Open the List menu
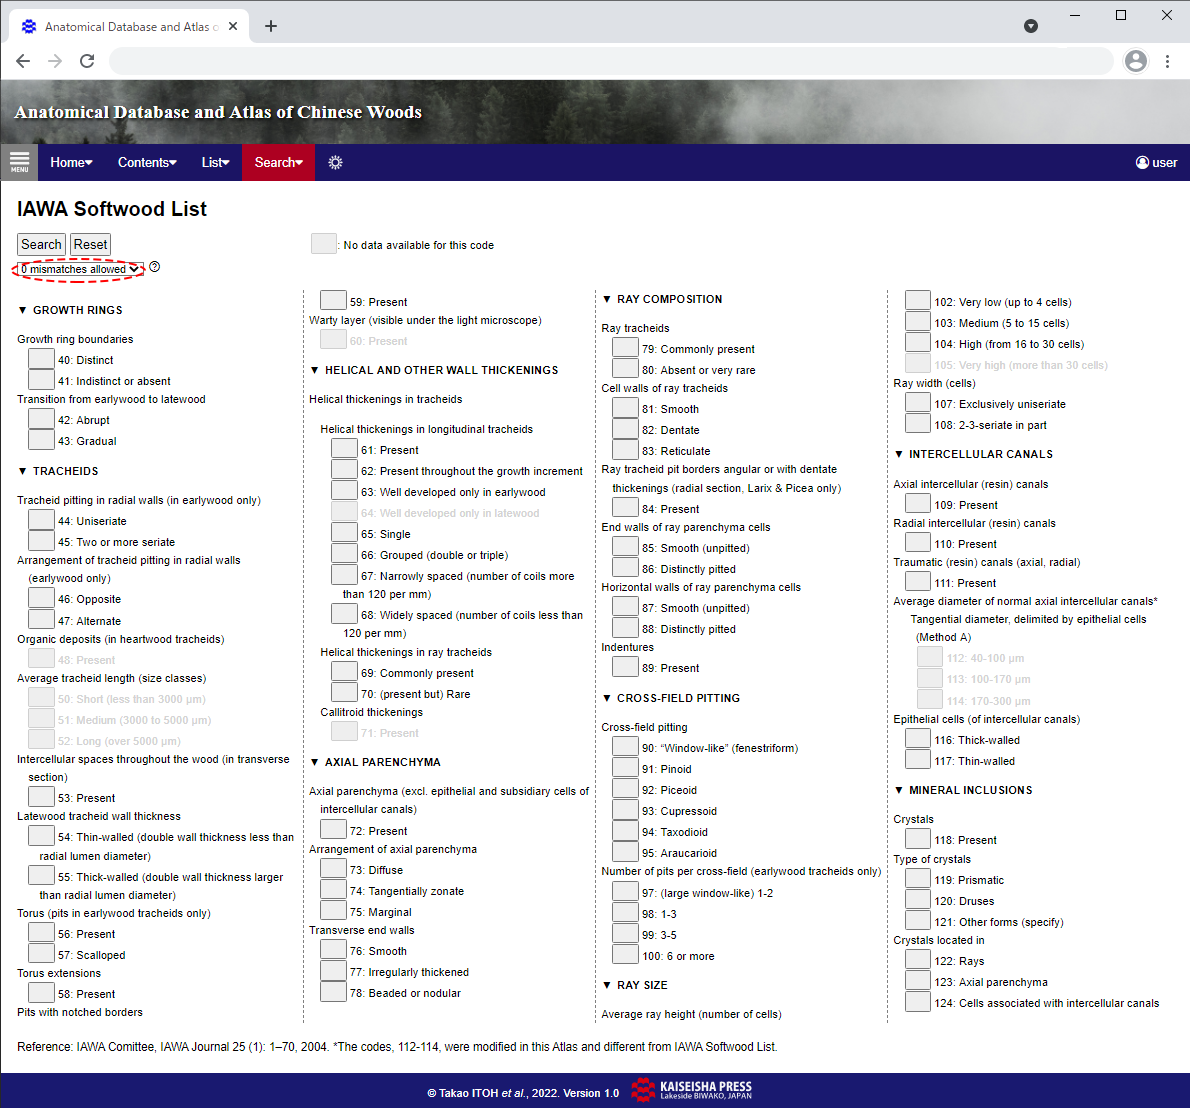 (216, 162)
